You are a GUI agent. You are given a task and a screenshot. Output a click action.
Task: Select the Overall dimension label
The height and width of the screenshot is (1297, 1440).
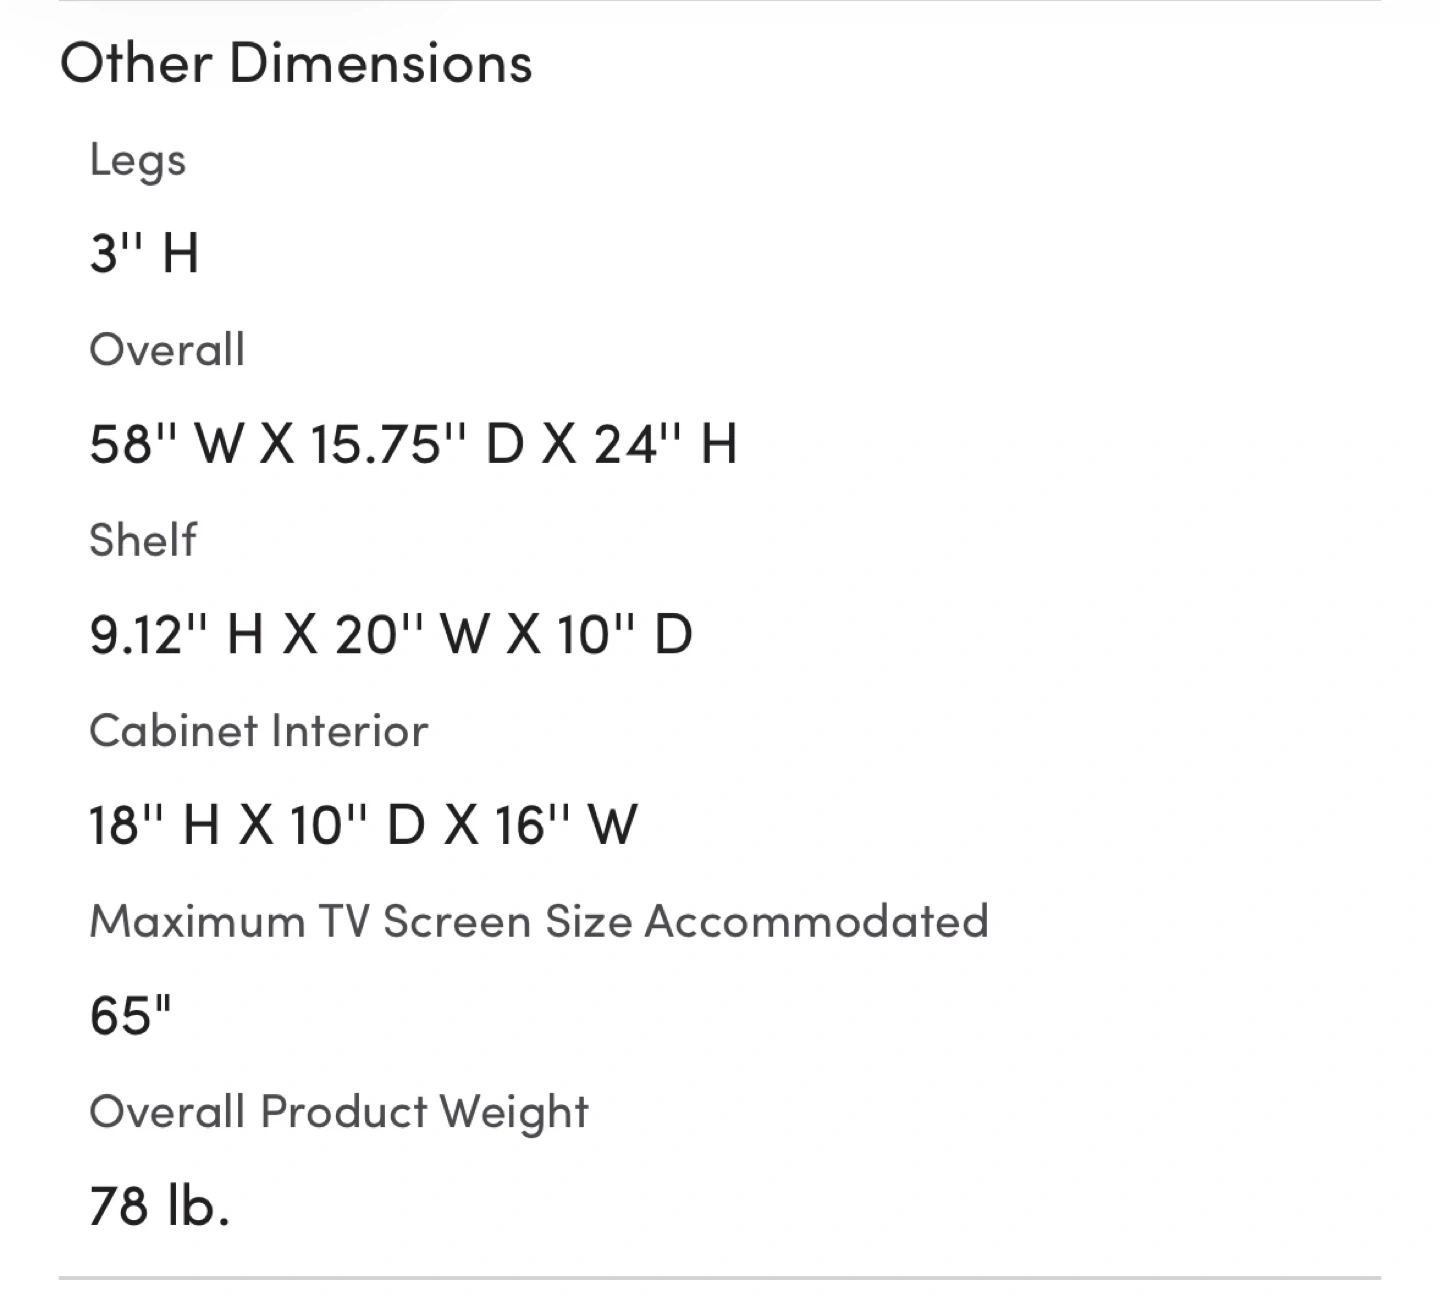(167, 350)
